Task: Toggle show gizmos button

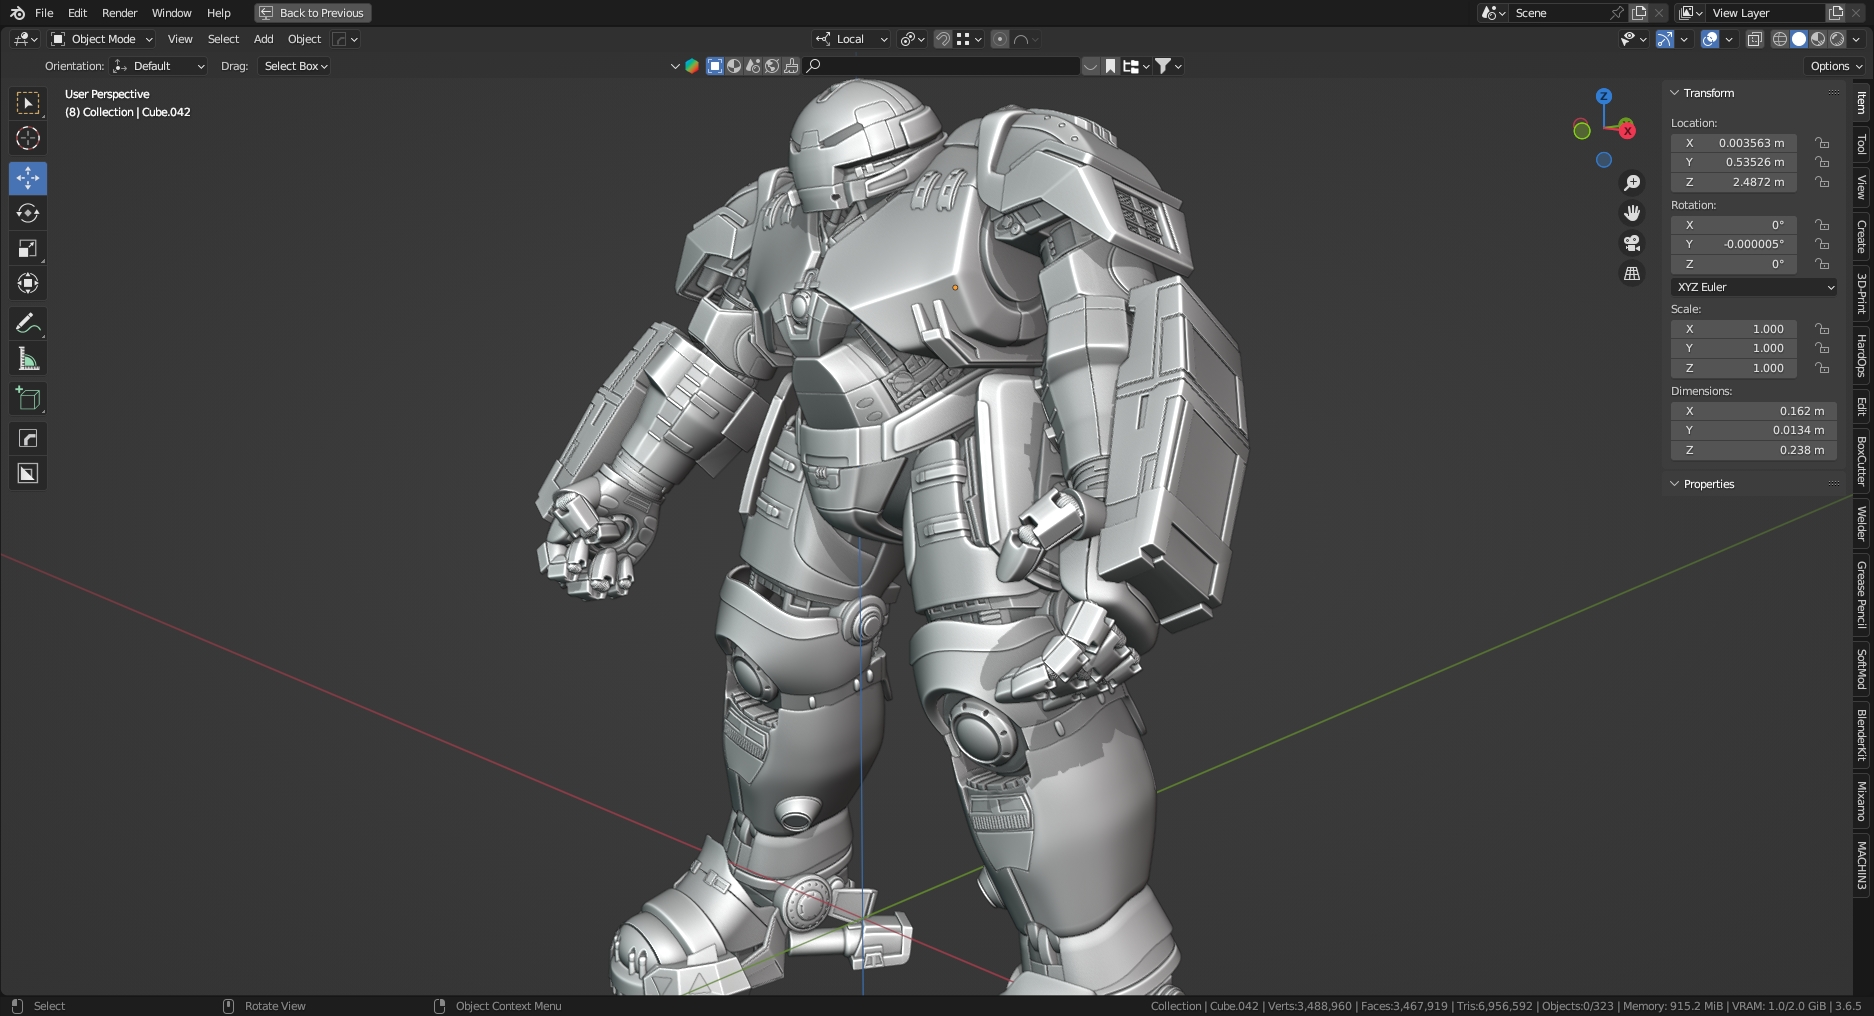Action: click(x=1665, y=39)
